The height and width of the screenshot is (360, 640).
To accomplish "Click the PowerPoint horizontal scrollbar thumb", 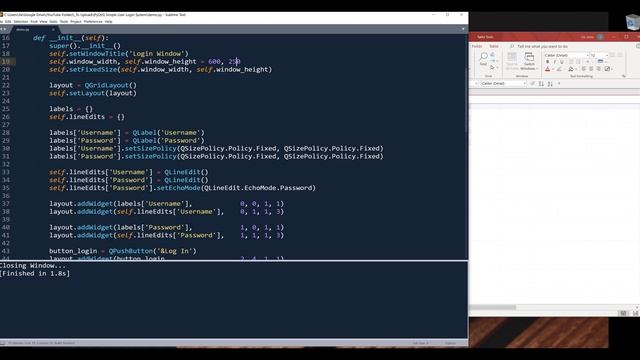I will pos(492,307).
